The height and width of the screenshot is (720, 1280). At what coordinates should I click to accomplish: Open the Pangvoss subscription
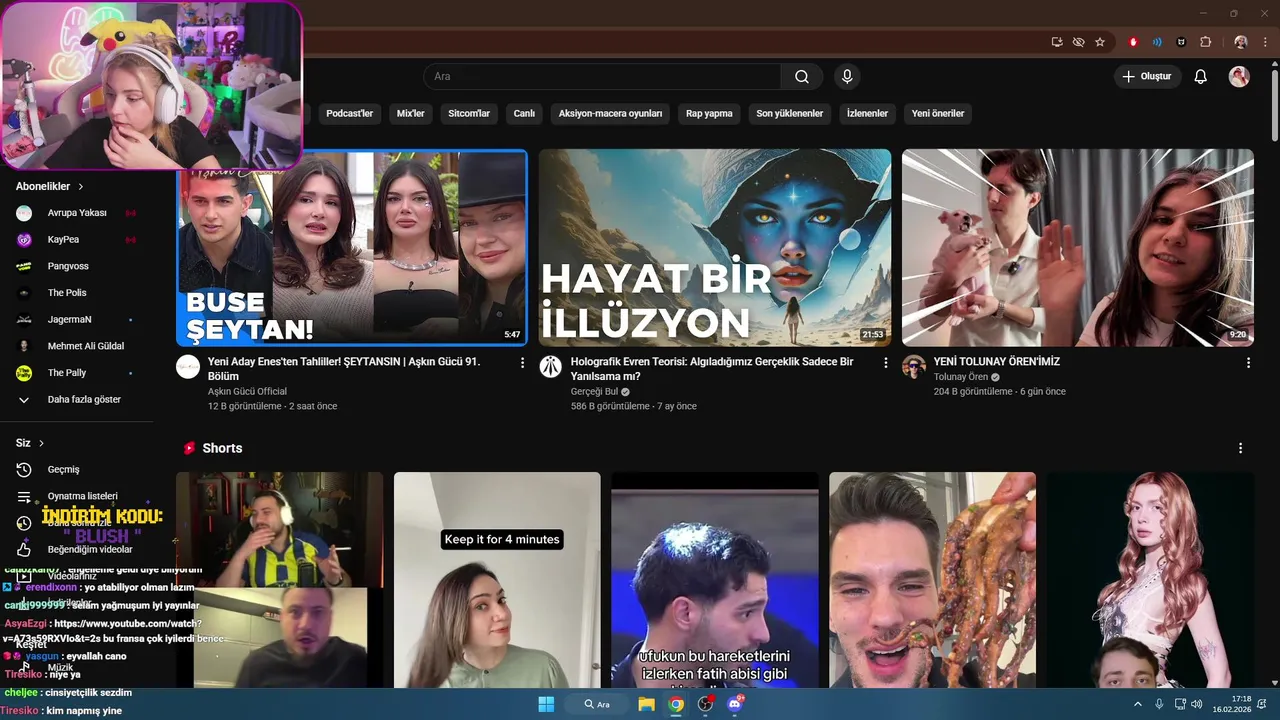click(x=76, y=266)
